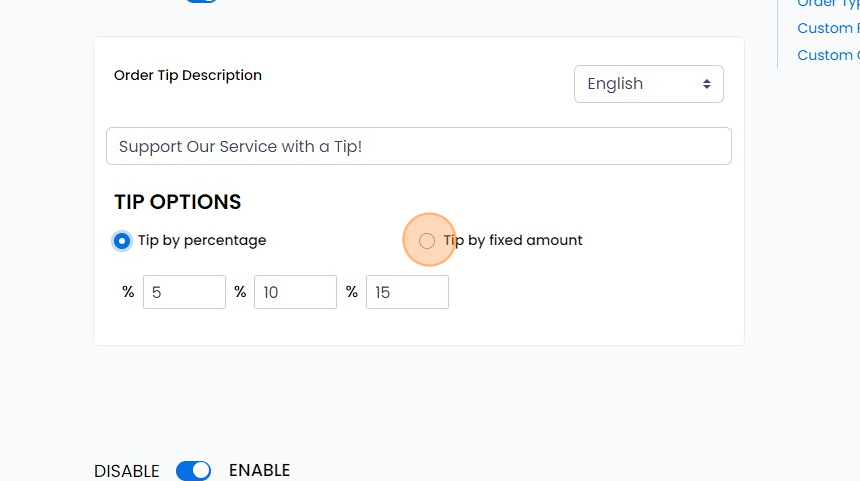
Task: Focus the percentage field containing 15
Action: [407, 292]
